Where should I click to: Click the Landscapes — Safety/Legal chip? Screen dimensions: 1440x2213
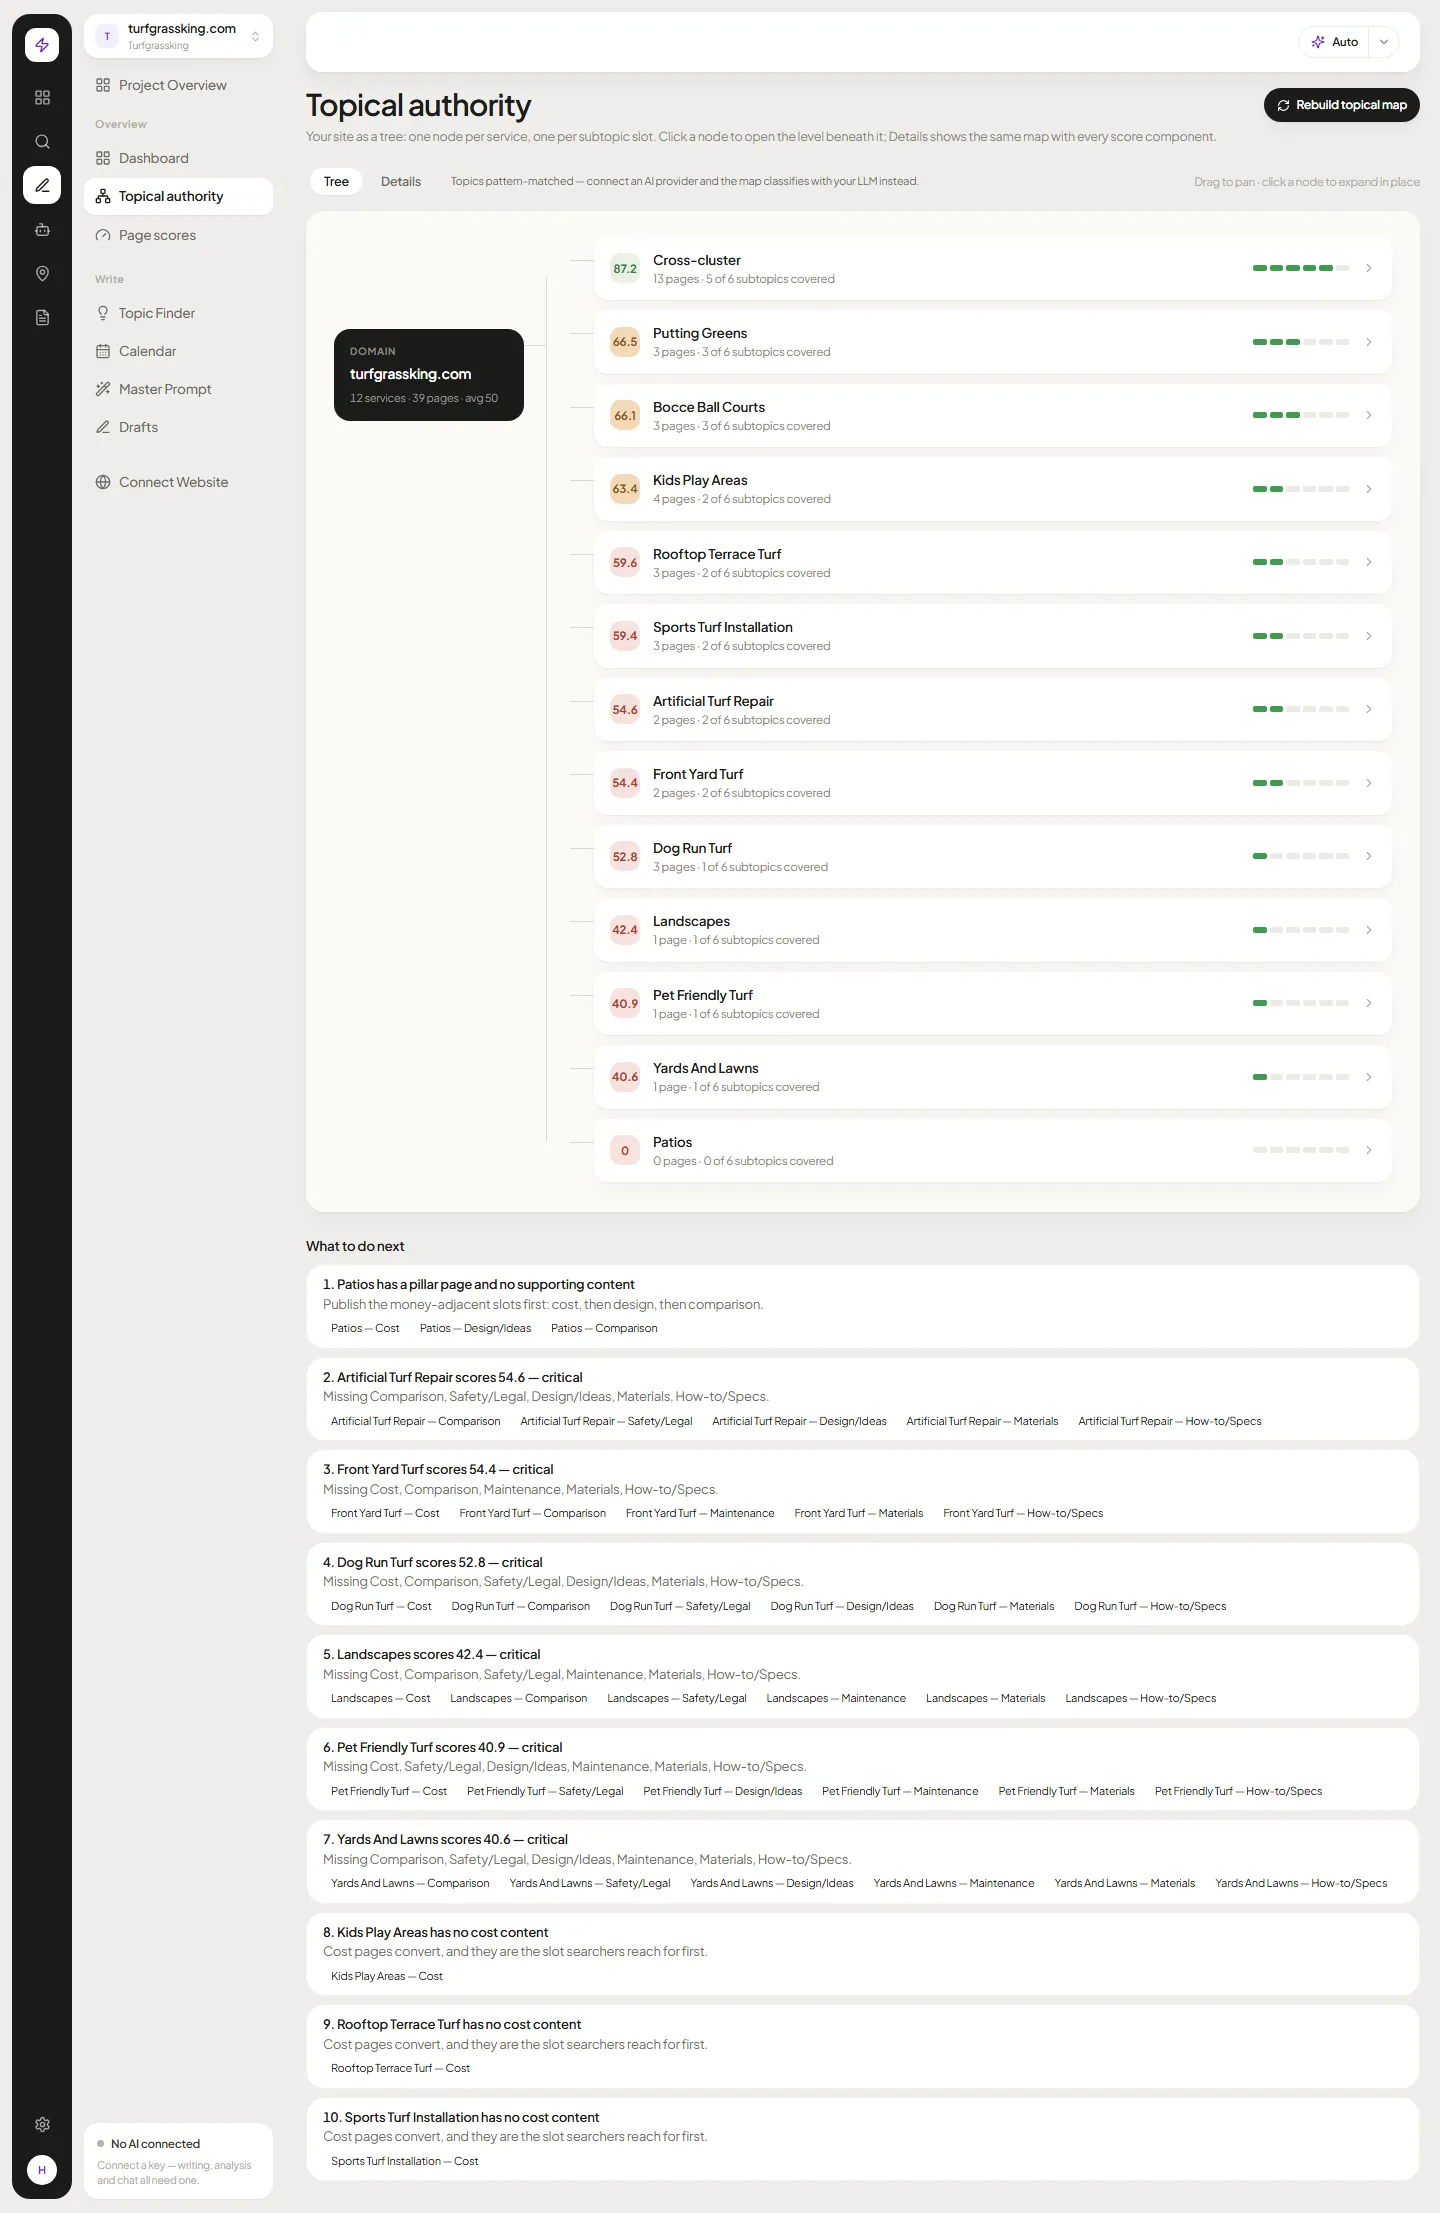677,1698
